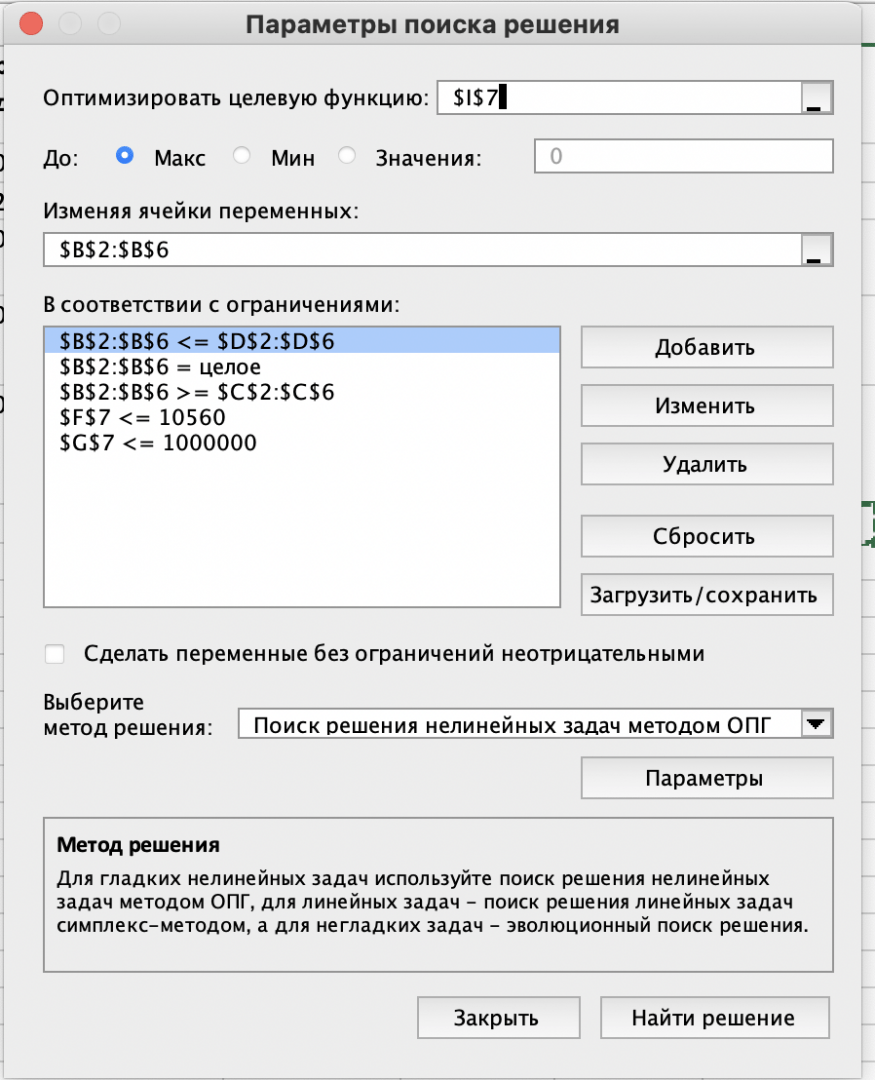The height and width of the screenshot is (1080, 875).
Task: Click Сбросить to reset solver settings
Action: pyautogui.click(x=707, y=535)
